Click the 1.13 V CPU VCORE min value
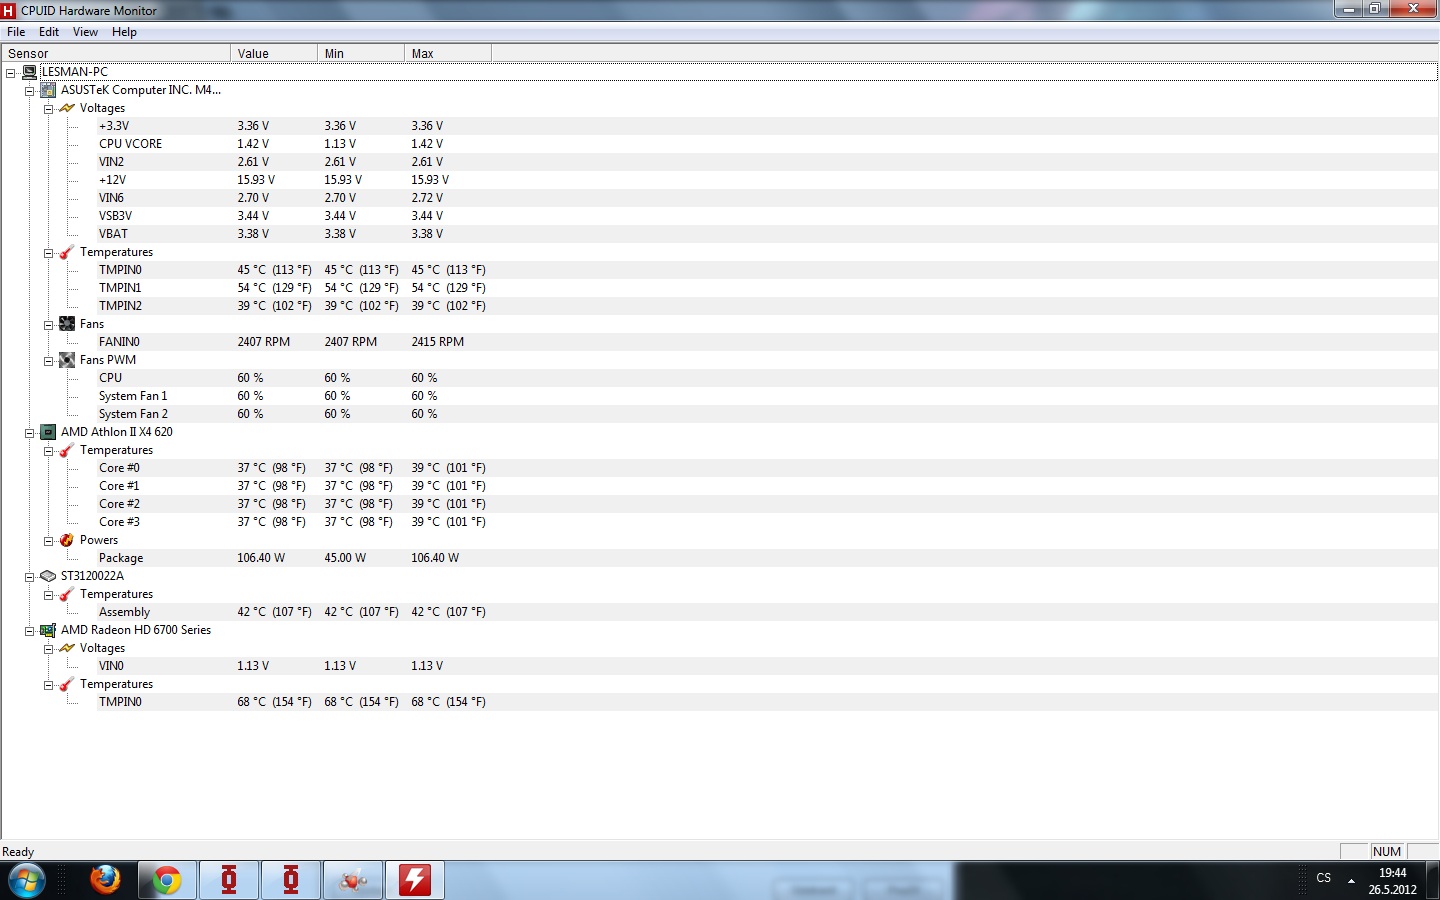The image size is (1440, 900). click(x=340, y=144)
